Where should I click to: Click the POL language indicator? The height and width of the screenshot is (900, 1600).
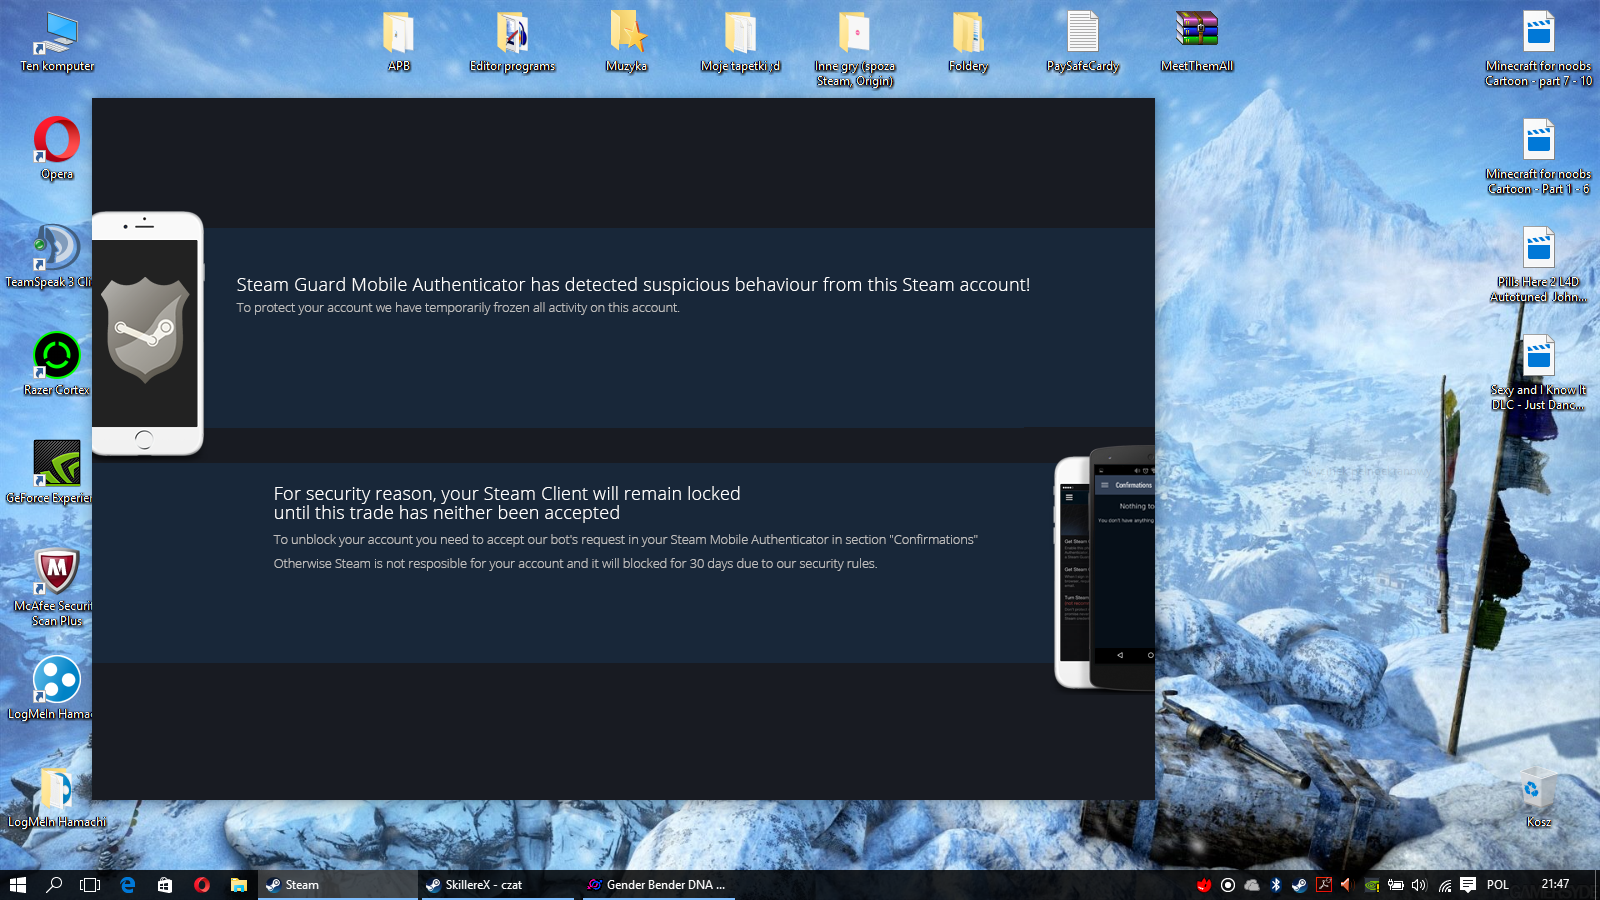(x=1497, y=885)
